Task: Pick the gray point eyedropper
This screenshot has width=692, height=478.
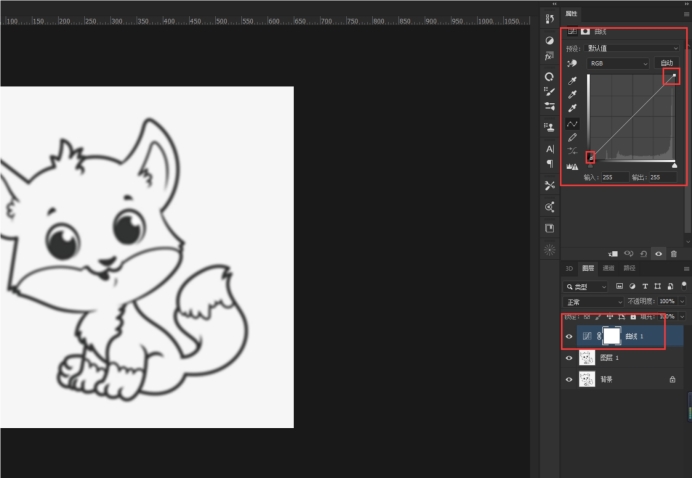Action: [572, 94]
